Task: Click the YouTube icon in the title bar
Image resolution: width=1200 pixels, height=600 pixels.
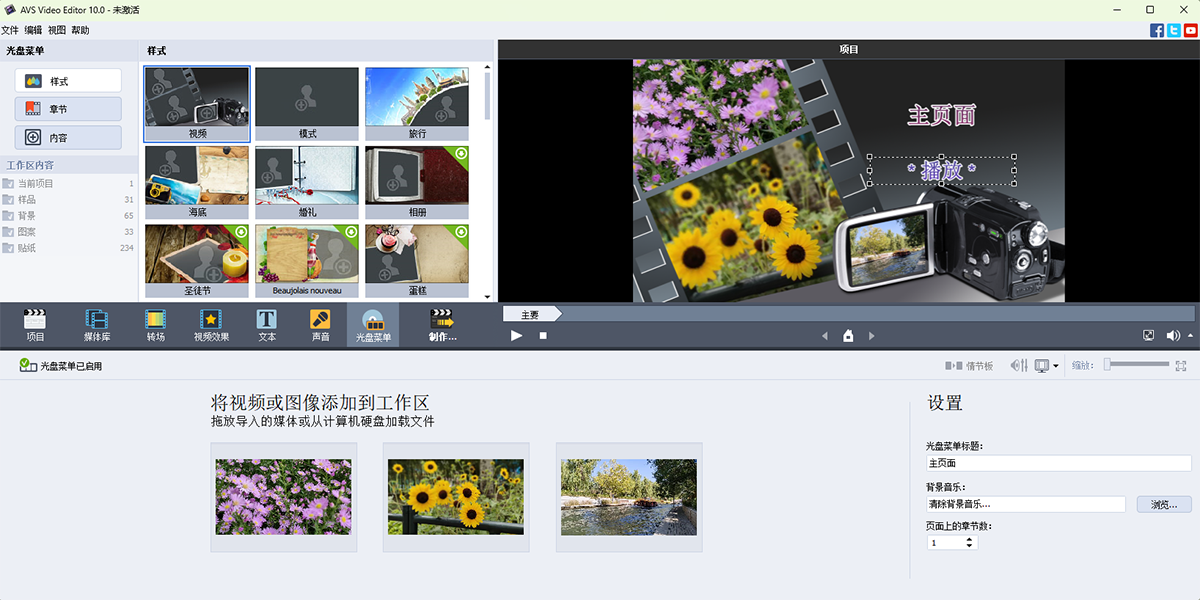Action: [1190, 30]
